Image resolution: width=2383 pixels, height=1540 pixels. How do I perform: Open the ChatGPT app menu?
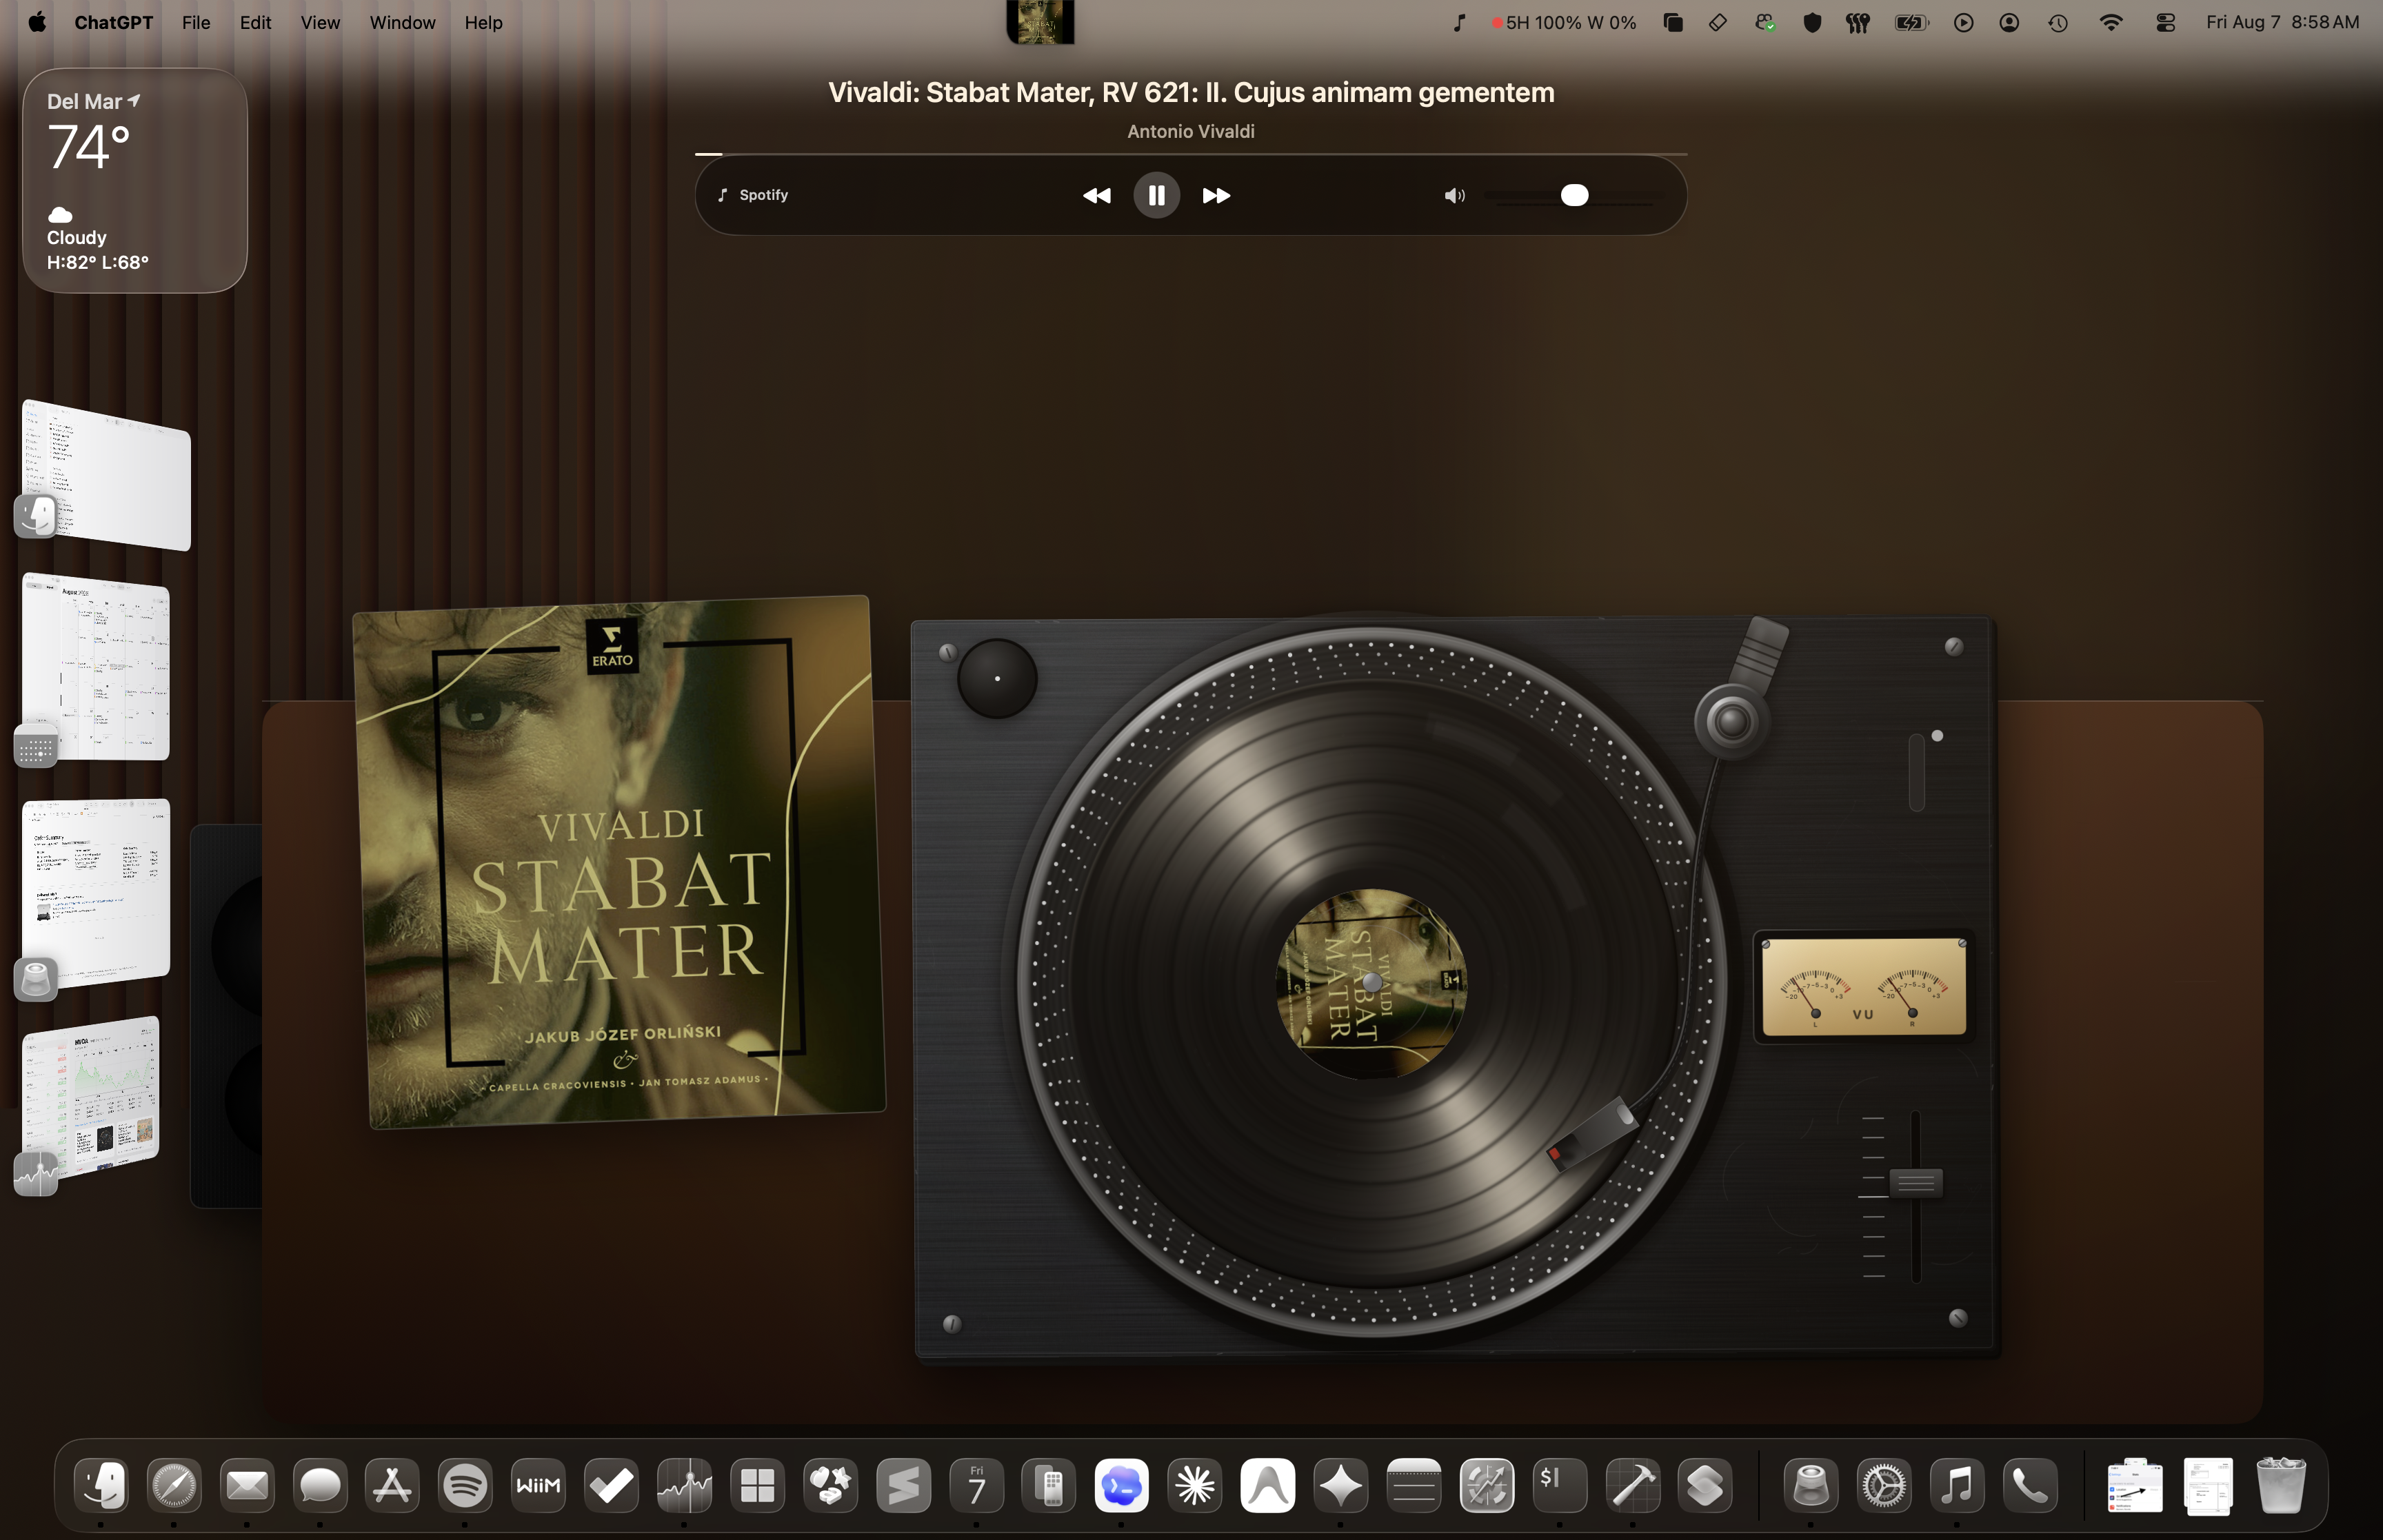[113, 22]
